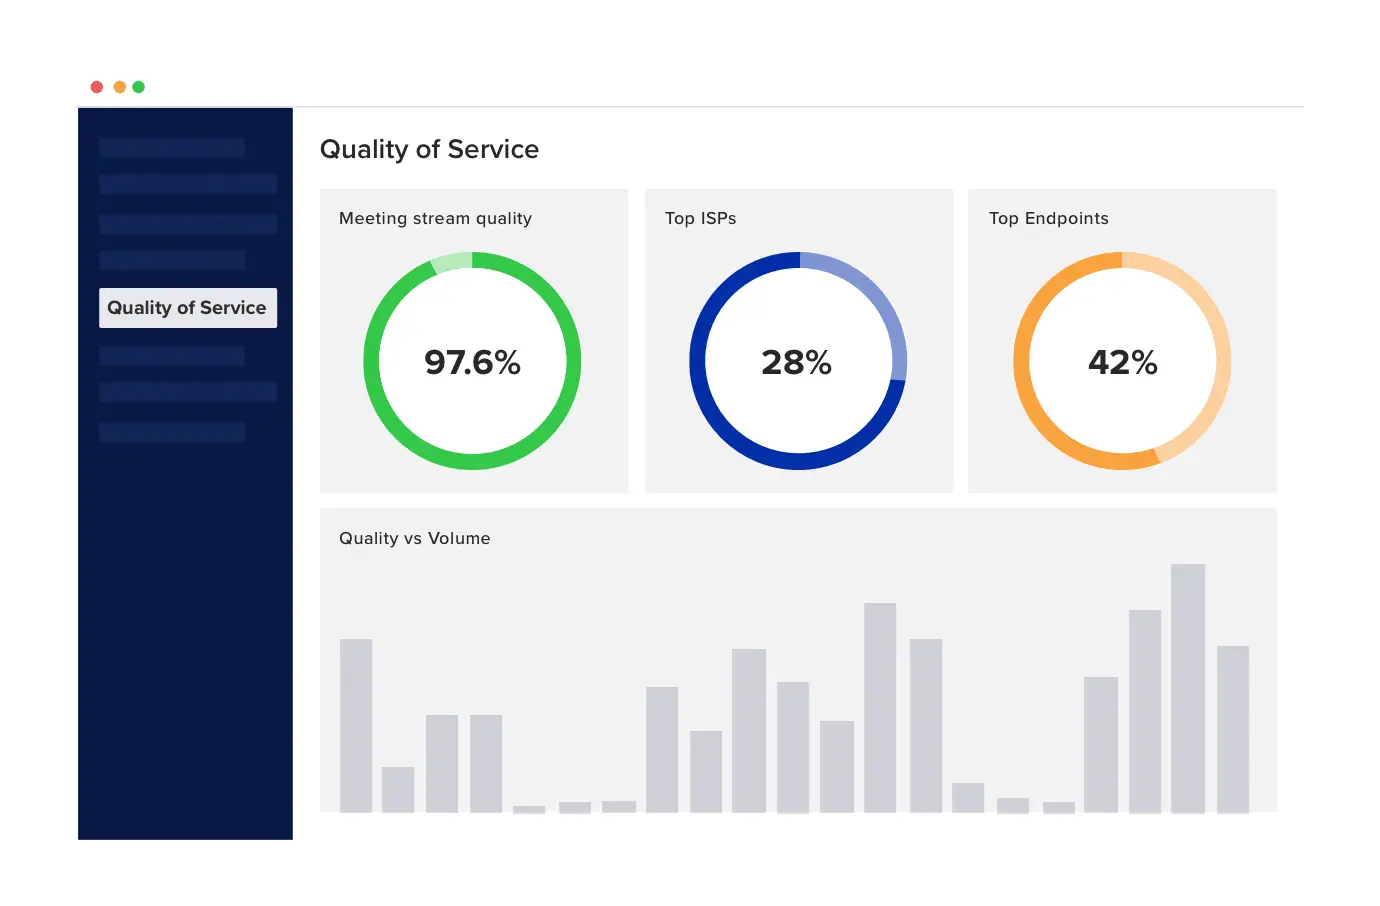
Task: Click the 97.6% meeting stream quality value
Action: (x=472, y=362)
